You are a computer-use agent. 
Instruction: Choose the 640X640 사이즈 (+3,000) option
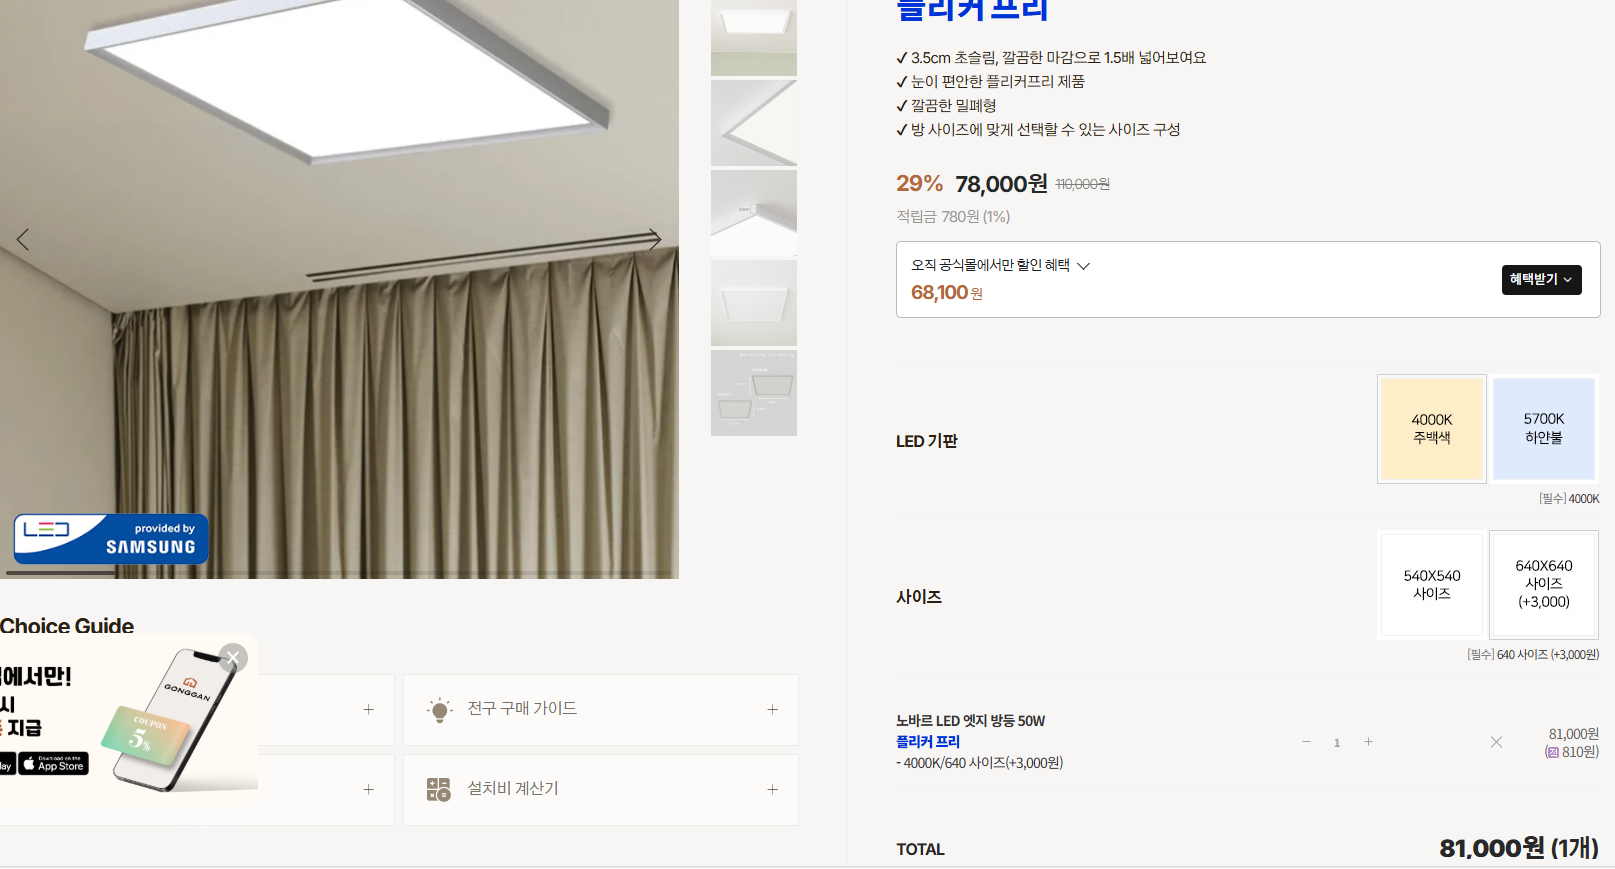(1544, 585)
